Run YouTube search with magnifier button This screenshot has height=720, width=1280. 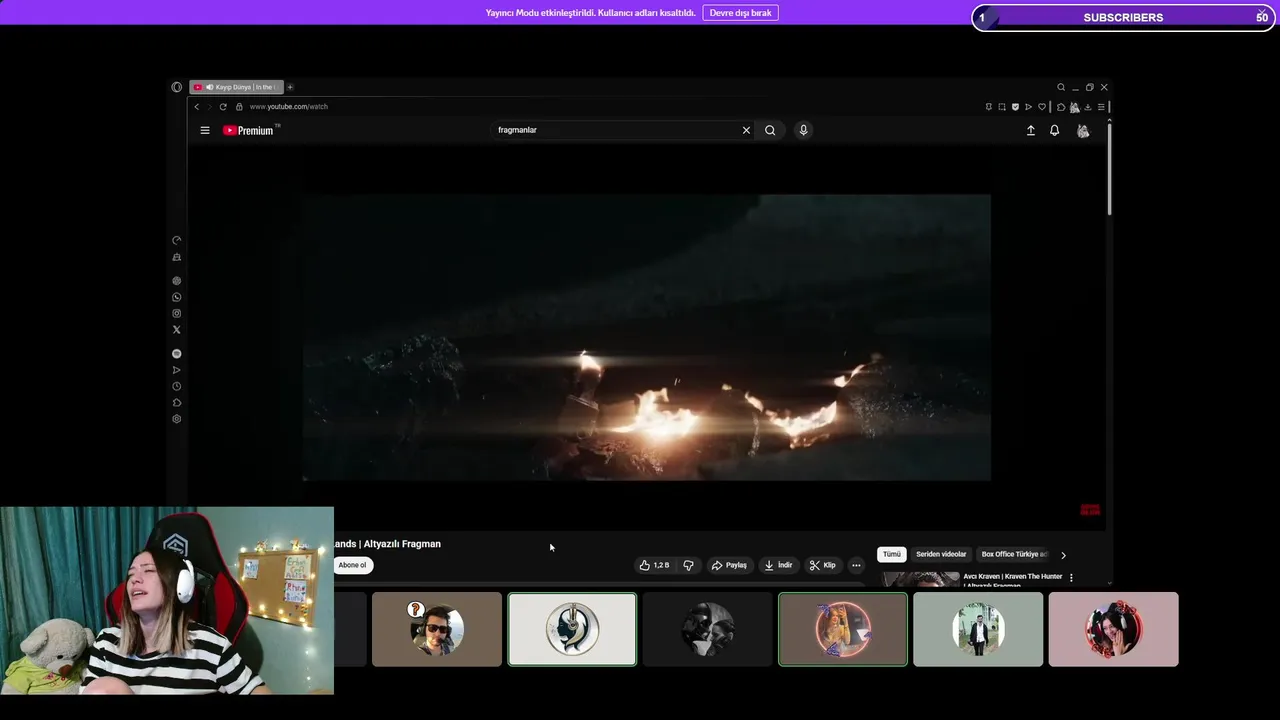point(770,130)
